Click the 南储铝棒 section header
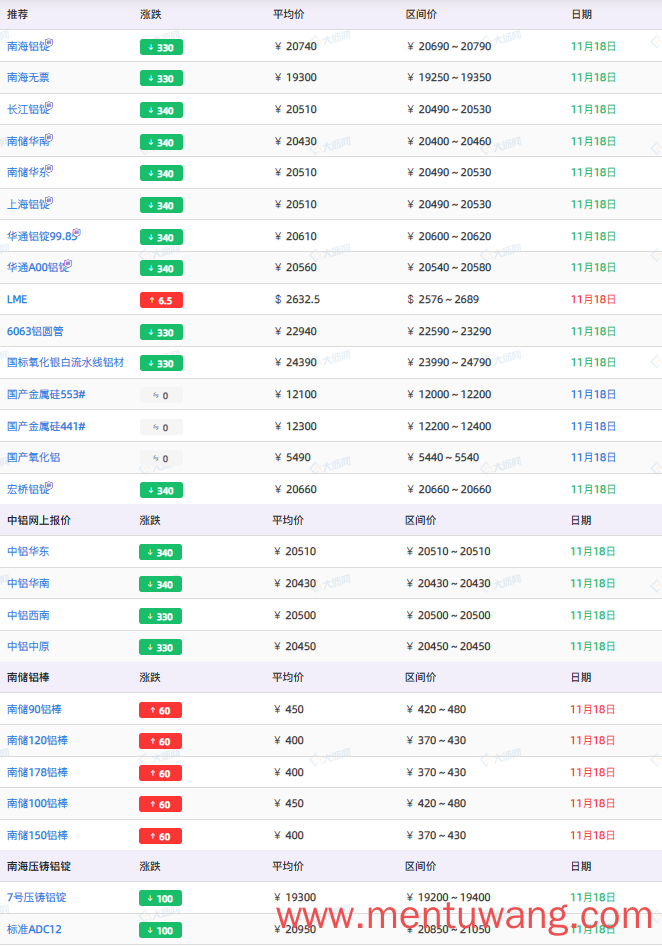Screen dimensions: 662x946 (x=28, y=678)
